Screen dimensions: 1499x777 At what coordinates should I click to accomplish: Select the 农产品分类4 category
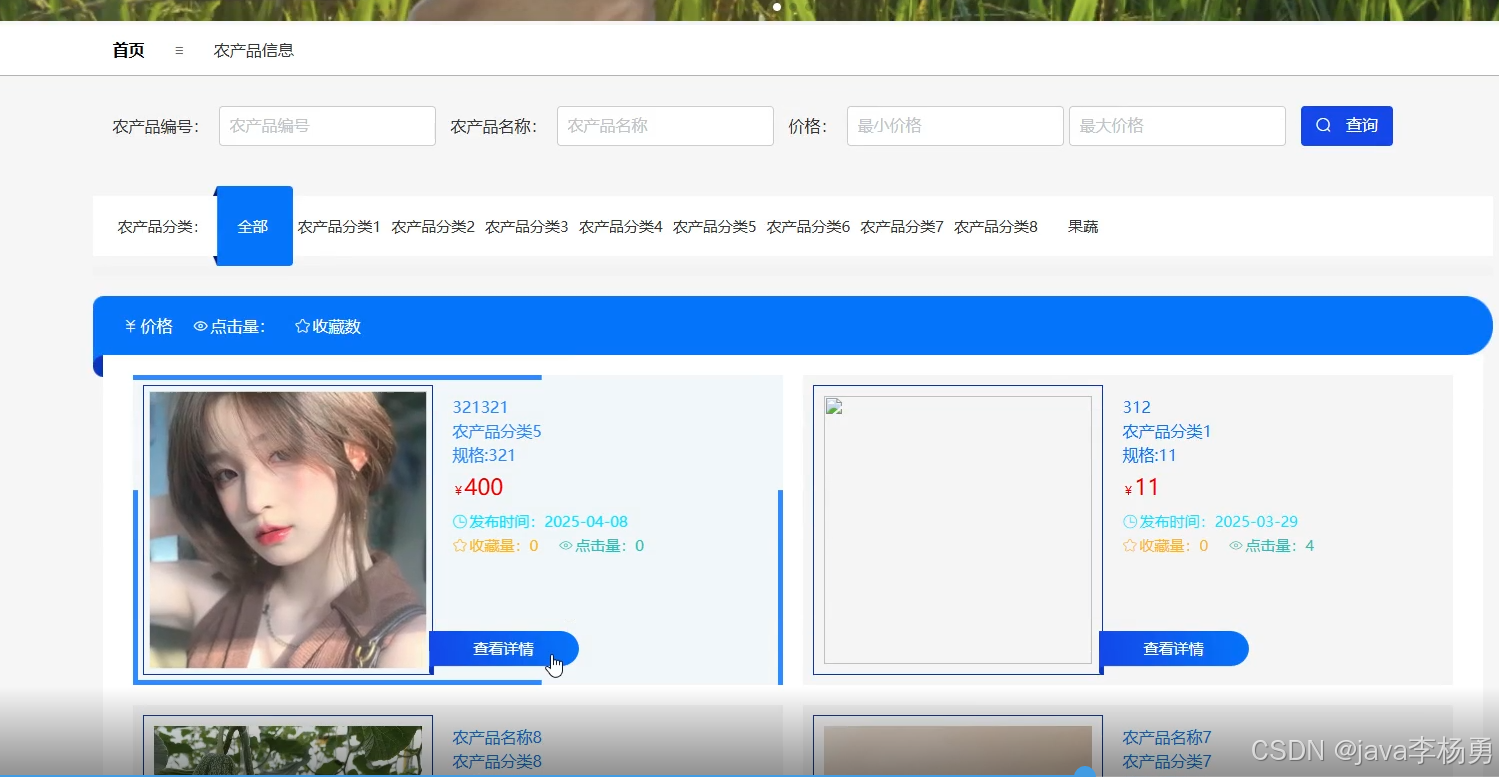pyautogui.click(x=621, y=227)
